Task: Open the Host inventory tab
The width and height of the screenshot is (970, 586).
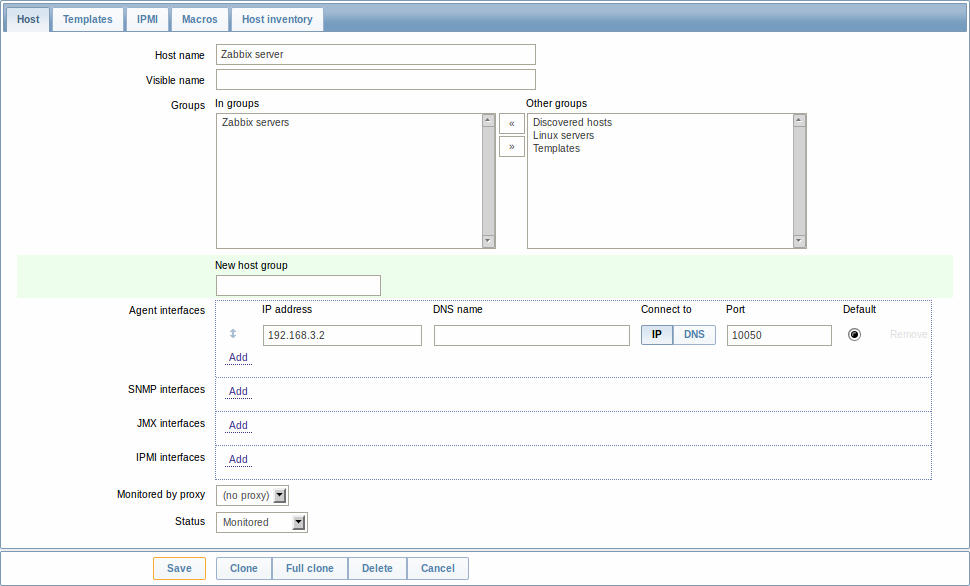Action: coord(277,19)
